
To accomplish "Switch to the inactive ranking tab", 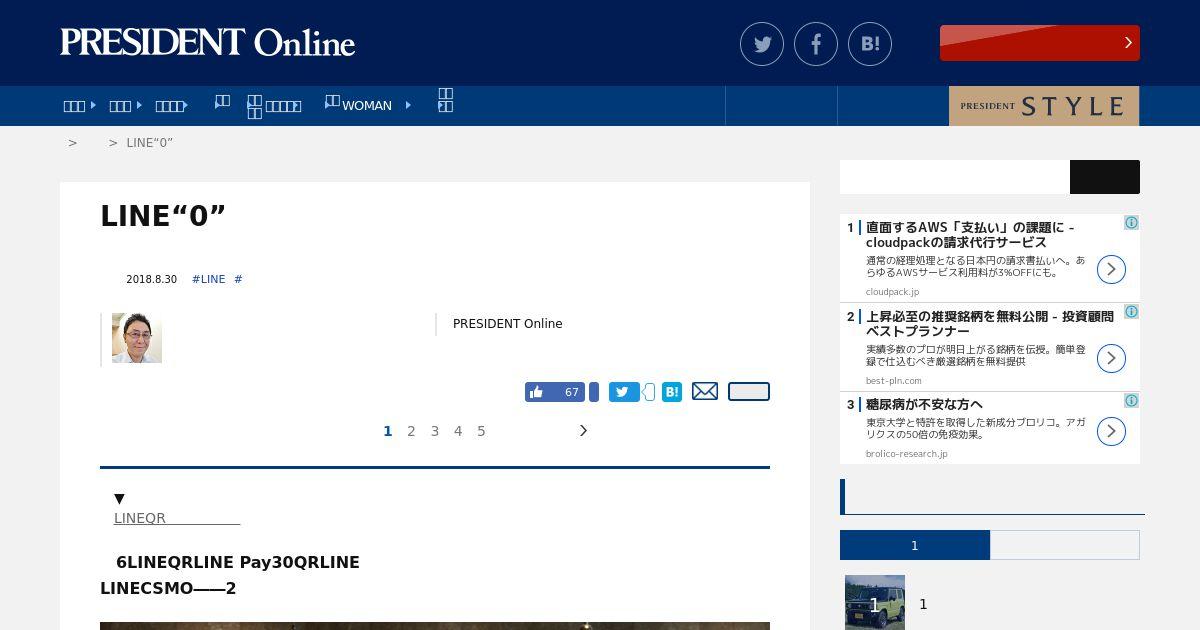I will (1065, 545).
